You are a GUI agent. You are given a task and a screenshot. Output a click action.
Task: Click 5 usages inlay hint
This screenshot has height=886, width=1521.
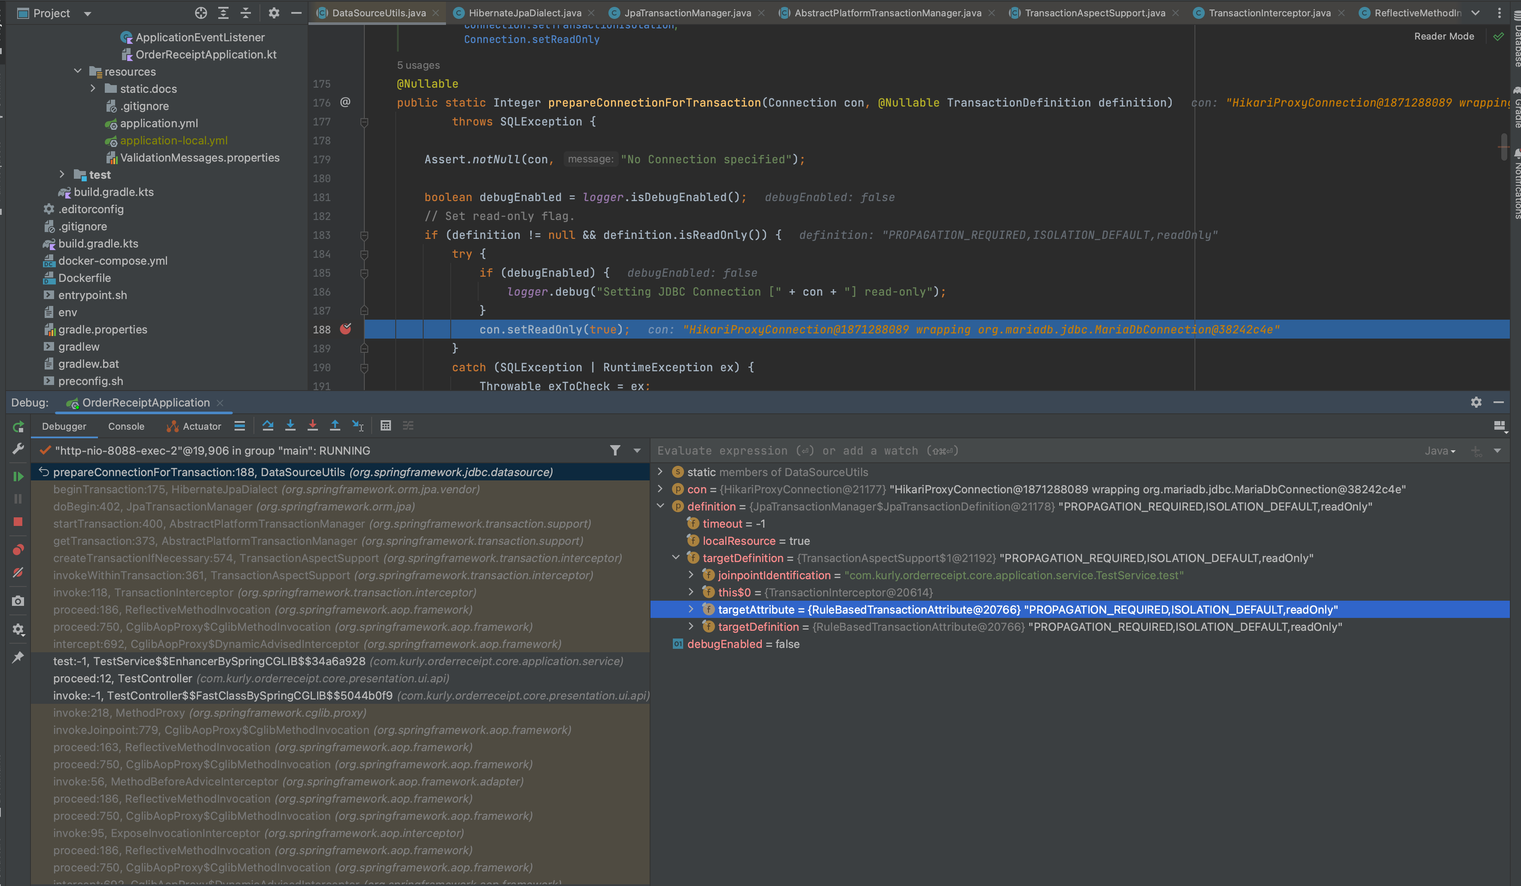point(418,65)
